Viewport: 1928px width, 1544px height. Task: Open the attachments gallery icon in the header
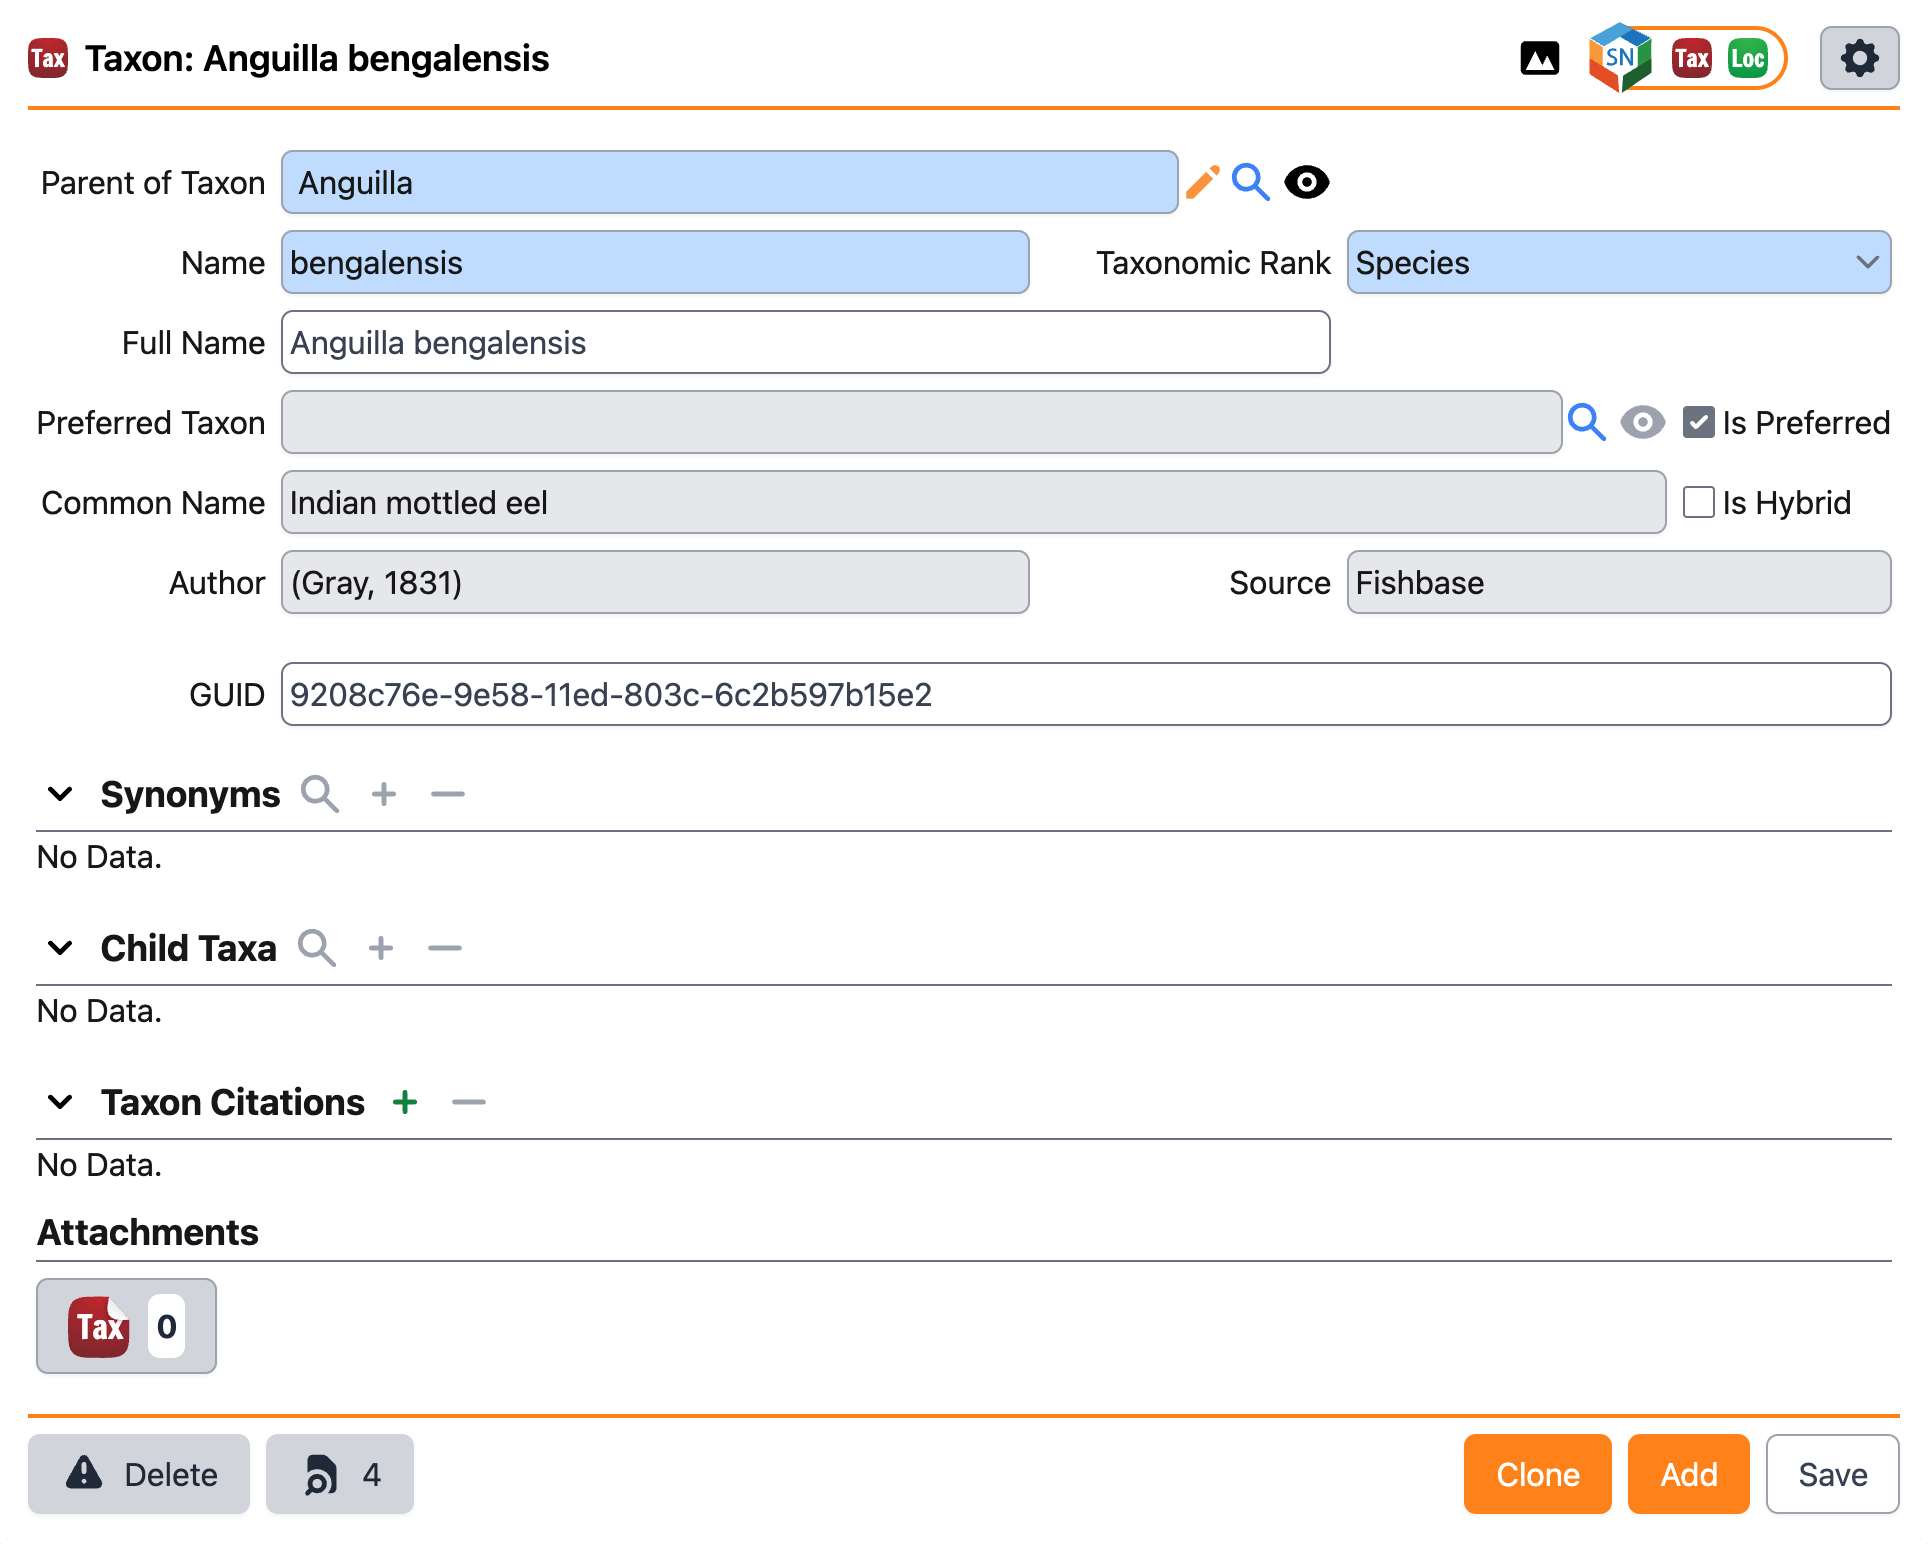coord(1539,59)
